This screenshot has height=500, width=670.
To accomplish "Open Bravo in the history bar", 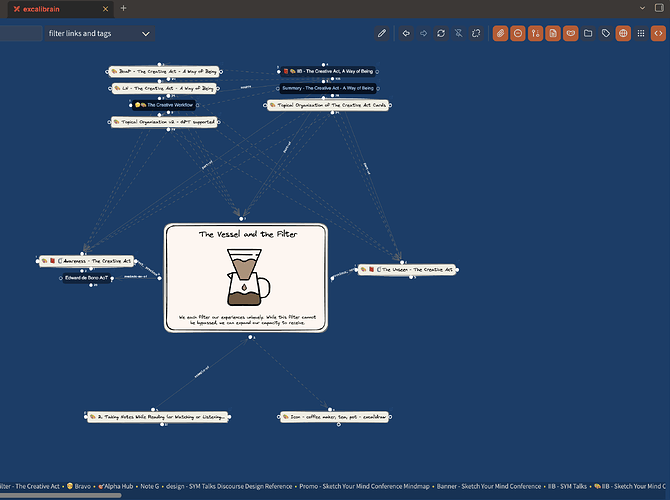I will click(x=79, y=486).
